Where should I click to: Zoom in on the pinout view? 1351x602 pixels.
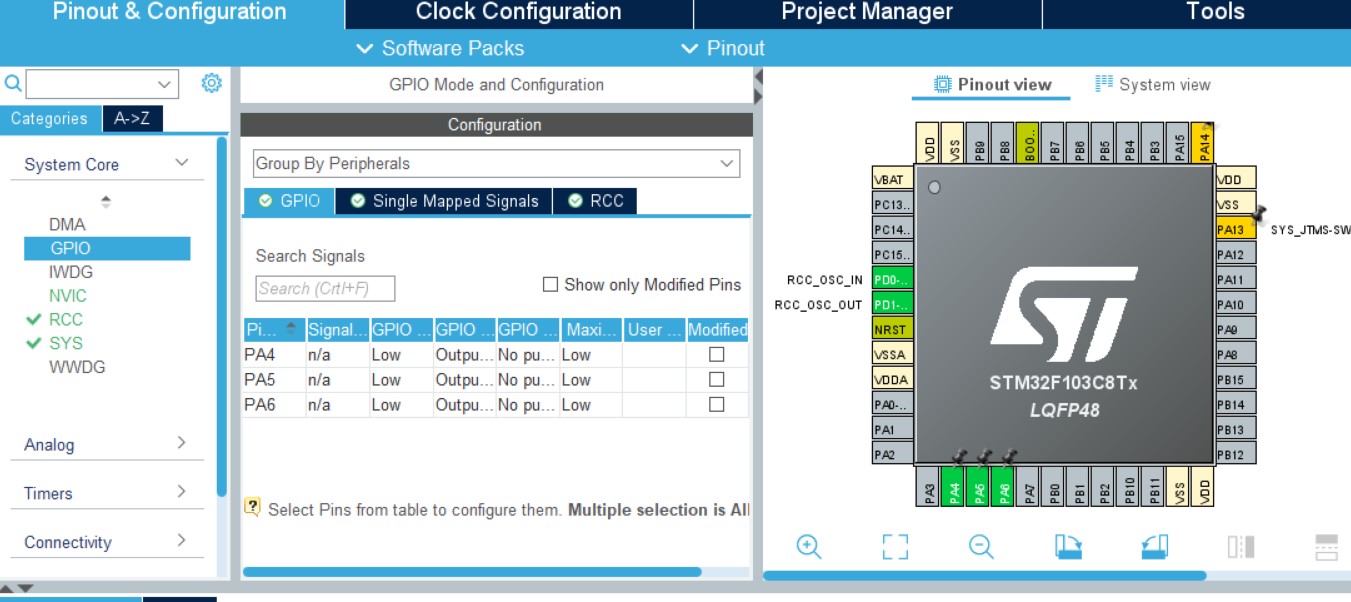pos(810,546)
